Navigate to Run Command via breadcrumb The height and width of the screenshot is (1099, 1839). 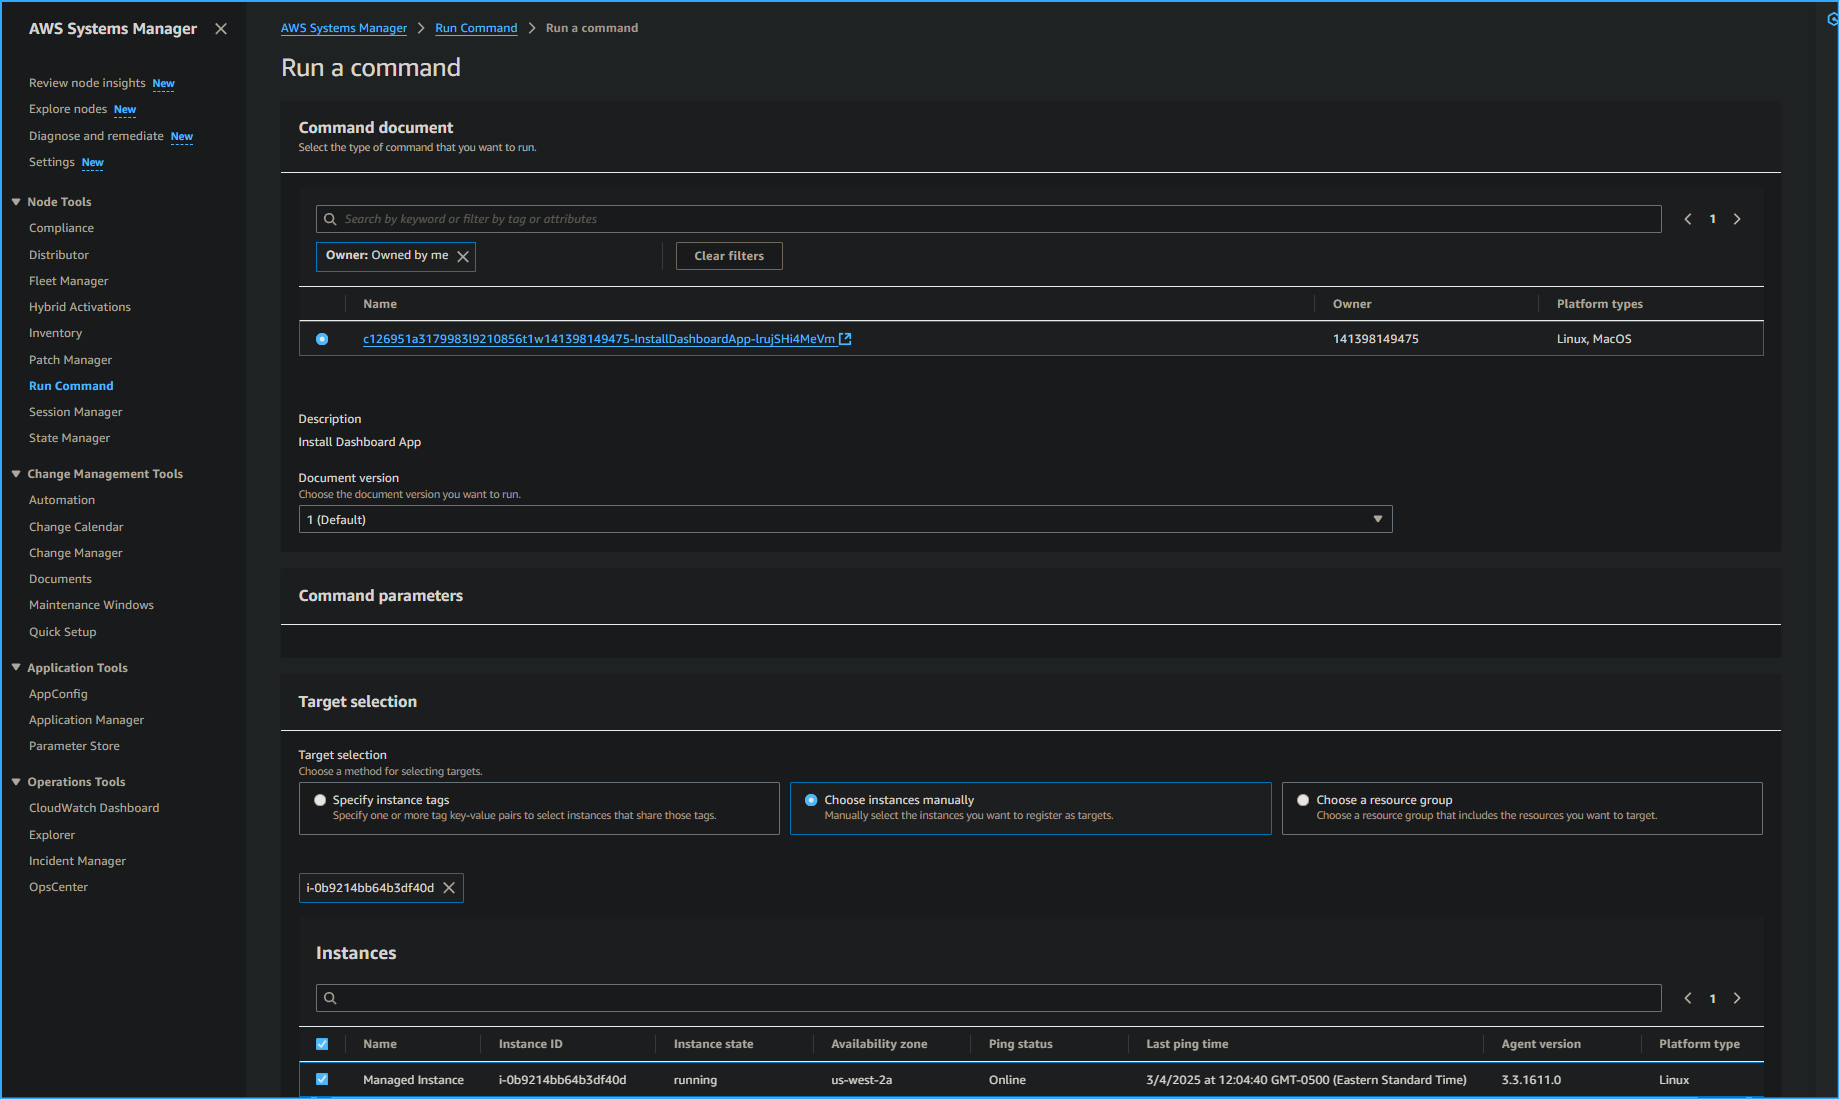click(476, 28)
